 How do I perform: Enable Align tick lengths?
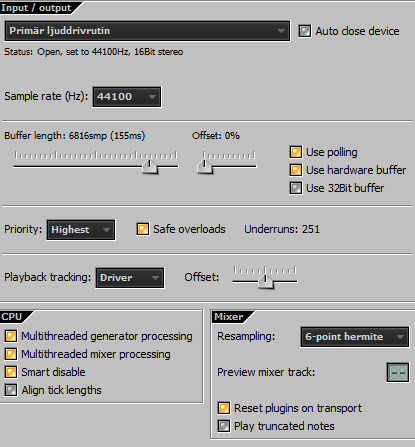coord(11,390)
